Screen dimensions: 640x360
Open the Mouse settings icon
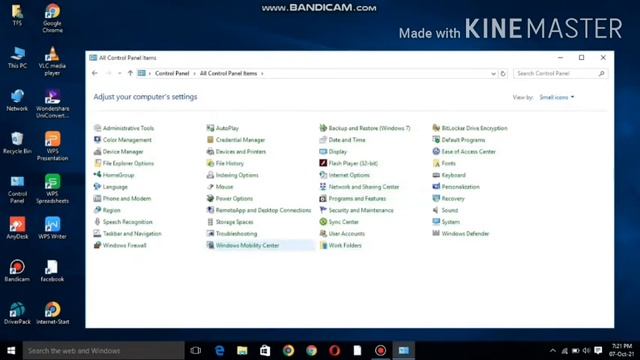210,187
